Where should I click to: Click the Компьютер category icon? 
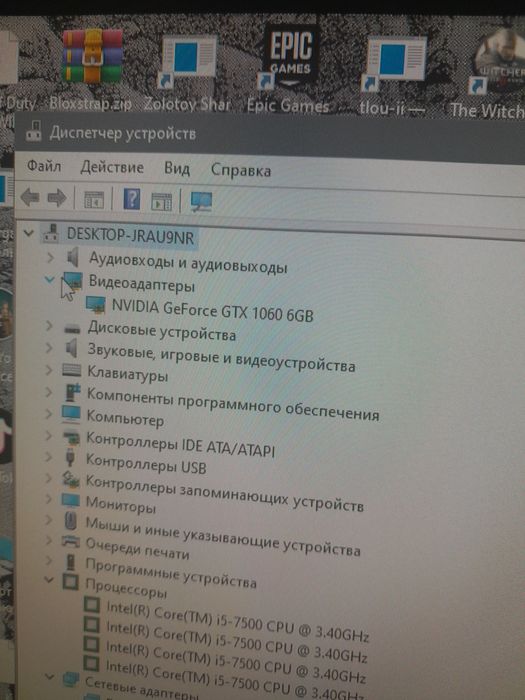71,413
